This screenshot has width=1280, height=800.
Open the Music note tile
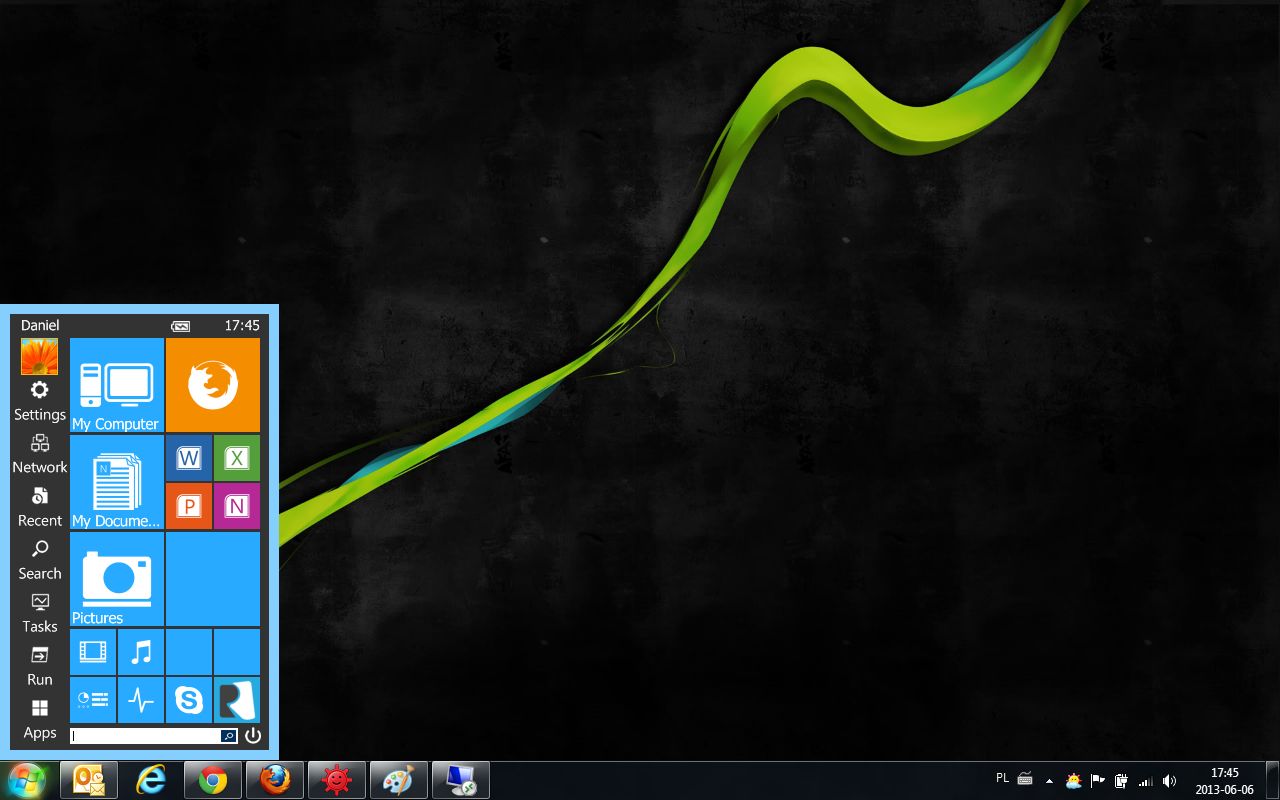[141, 652]
